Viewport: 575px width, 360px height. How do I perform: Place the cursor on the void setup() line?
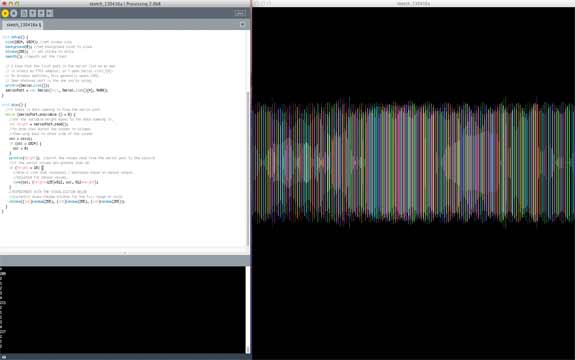pos(15,37)
